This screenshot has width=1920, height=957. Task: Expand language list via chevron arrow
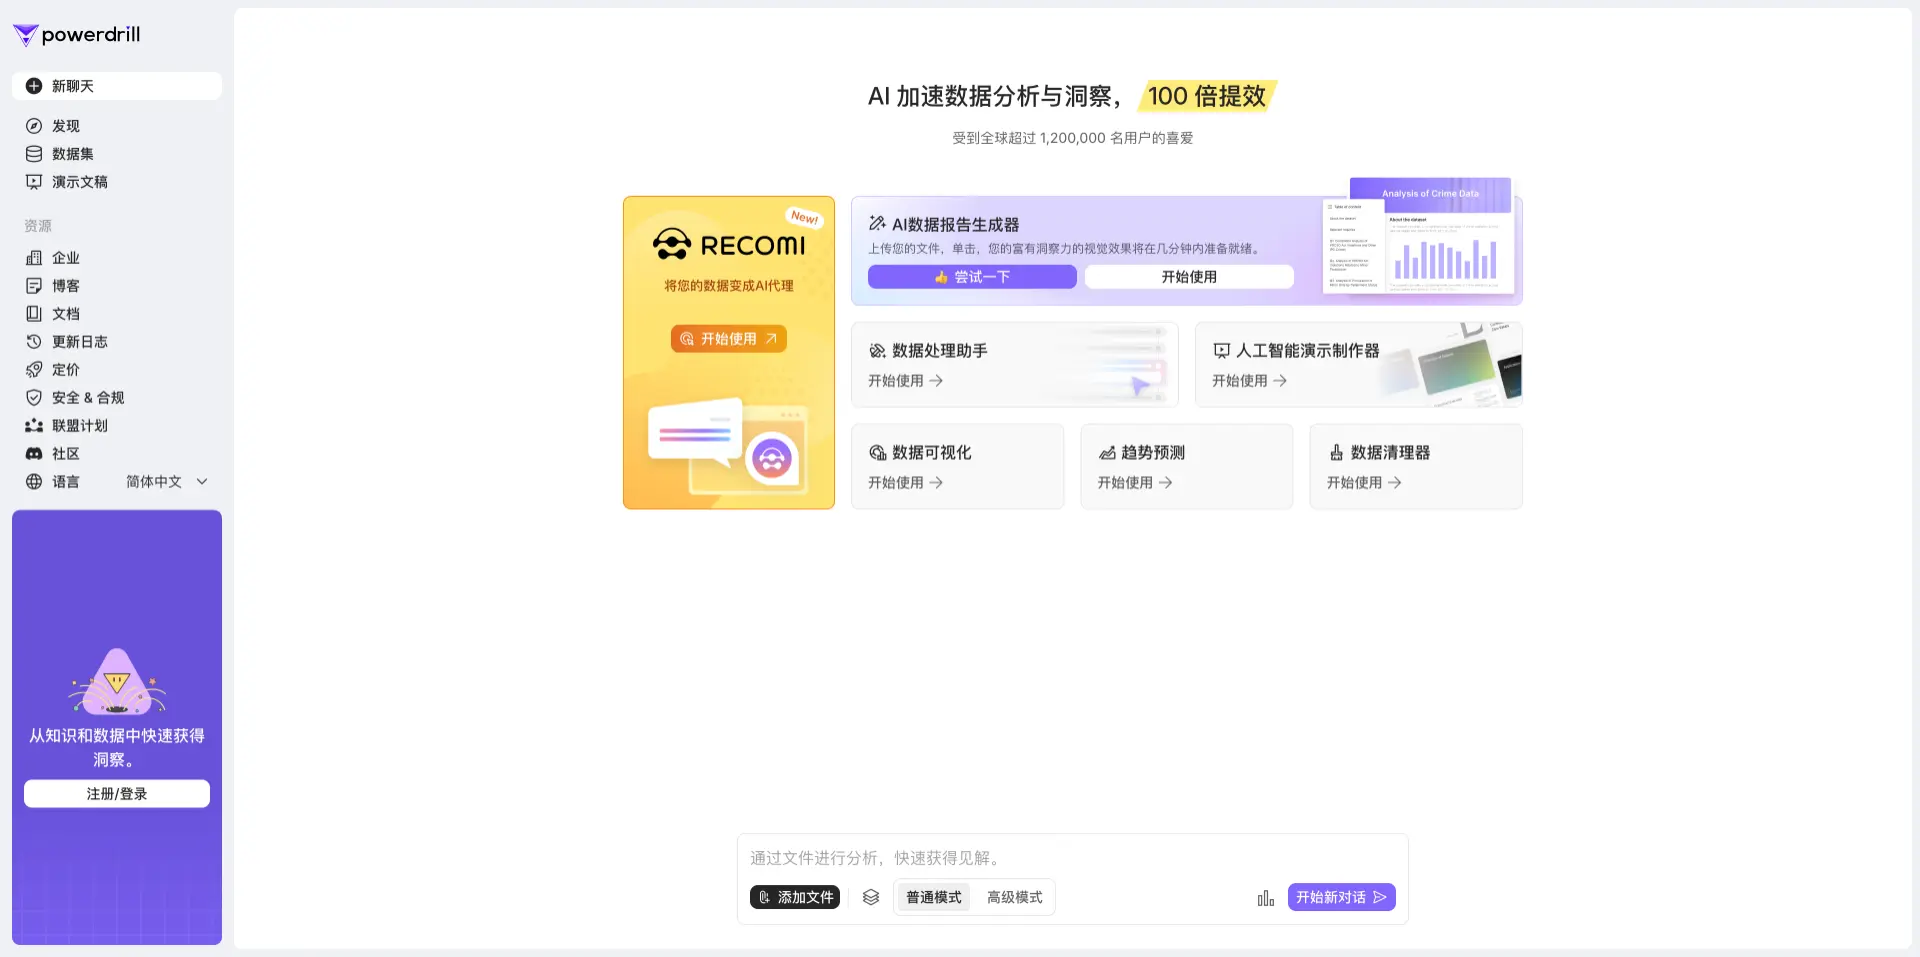pos(202,482)
